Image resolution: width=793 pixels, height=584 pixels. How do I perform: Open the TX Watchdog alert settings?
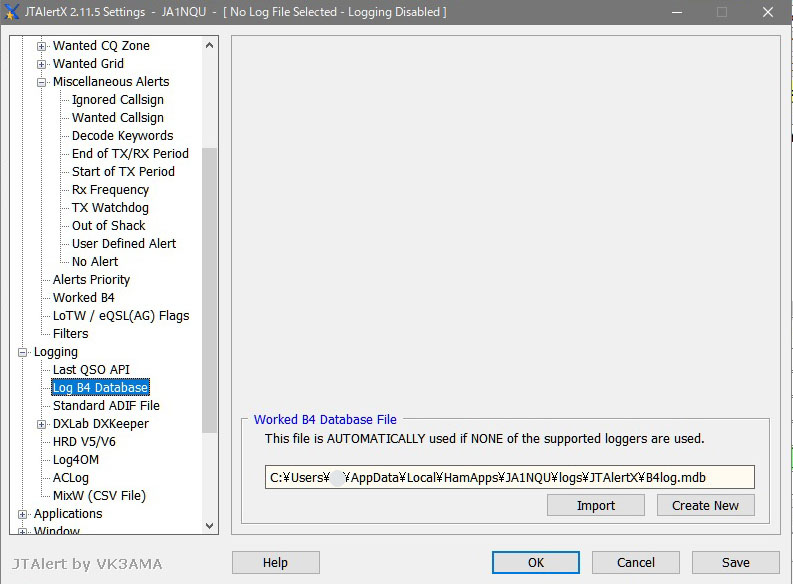(110, 208)
